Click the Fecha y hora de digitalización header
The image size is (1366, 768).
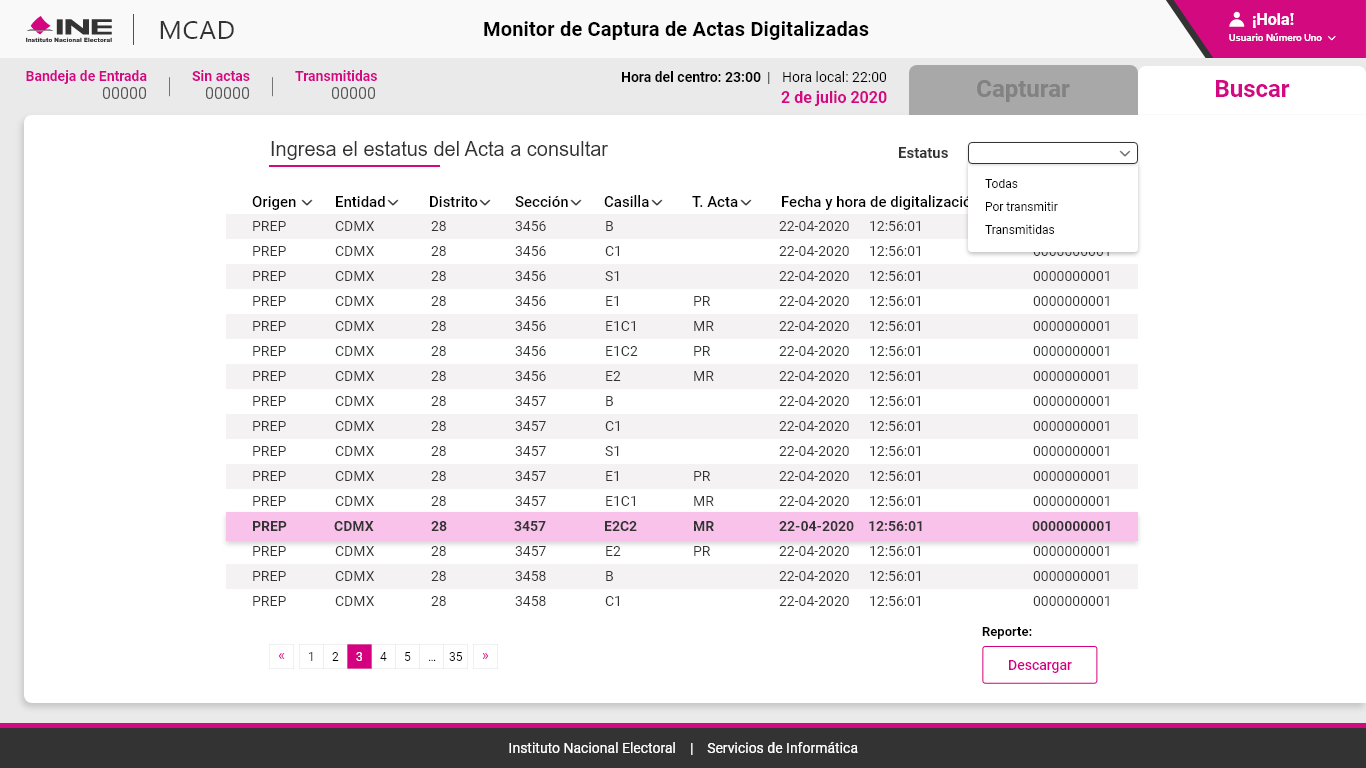[x=874, y=202]
